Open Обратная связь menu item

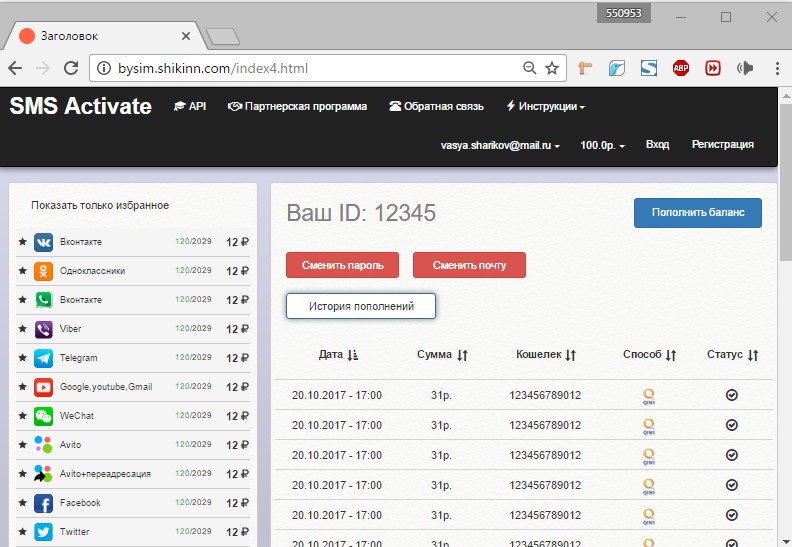pos(436,107)
